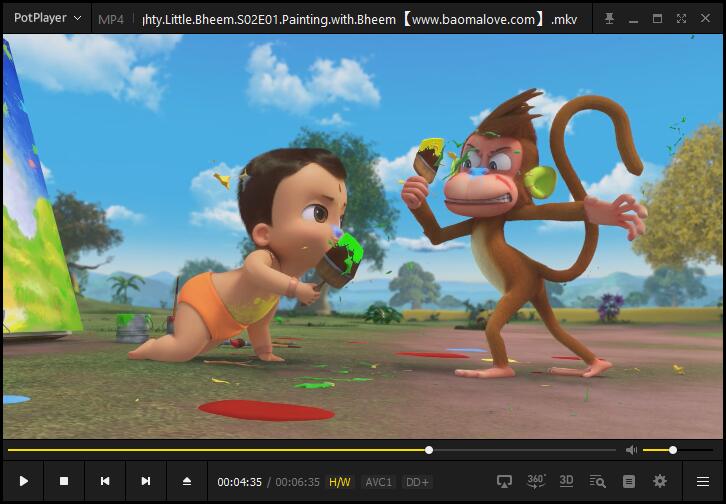Pin the window always on top
726x504 pixels.
pos(609,19)
